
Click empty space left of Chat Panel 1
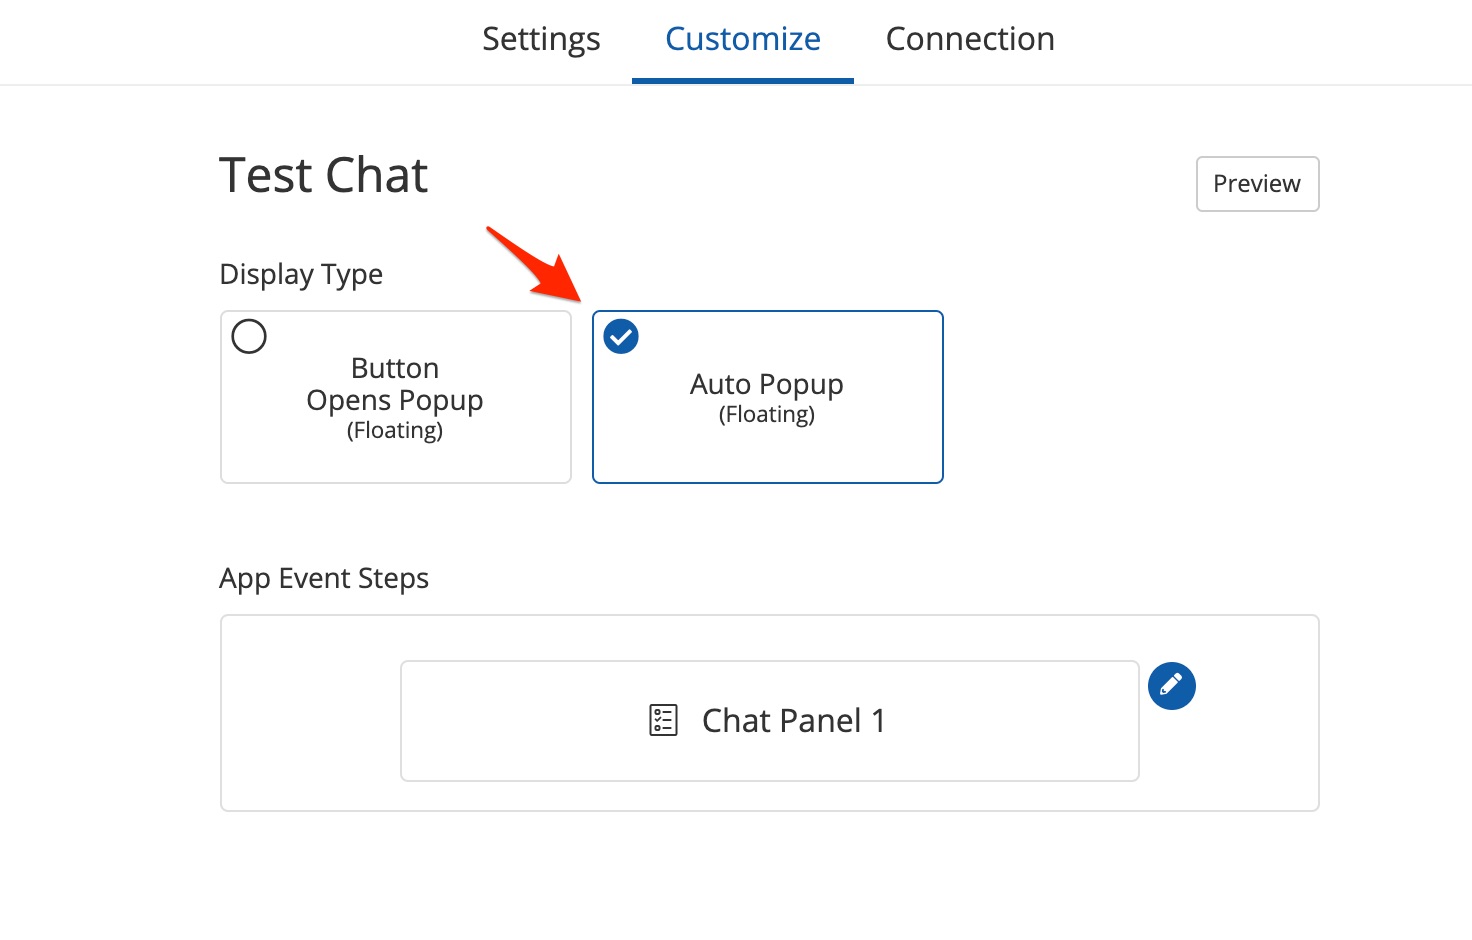click(x=310, y=720)
